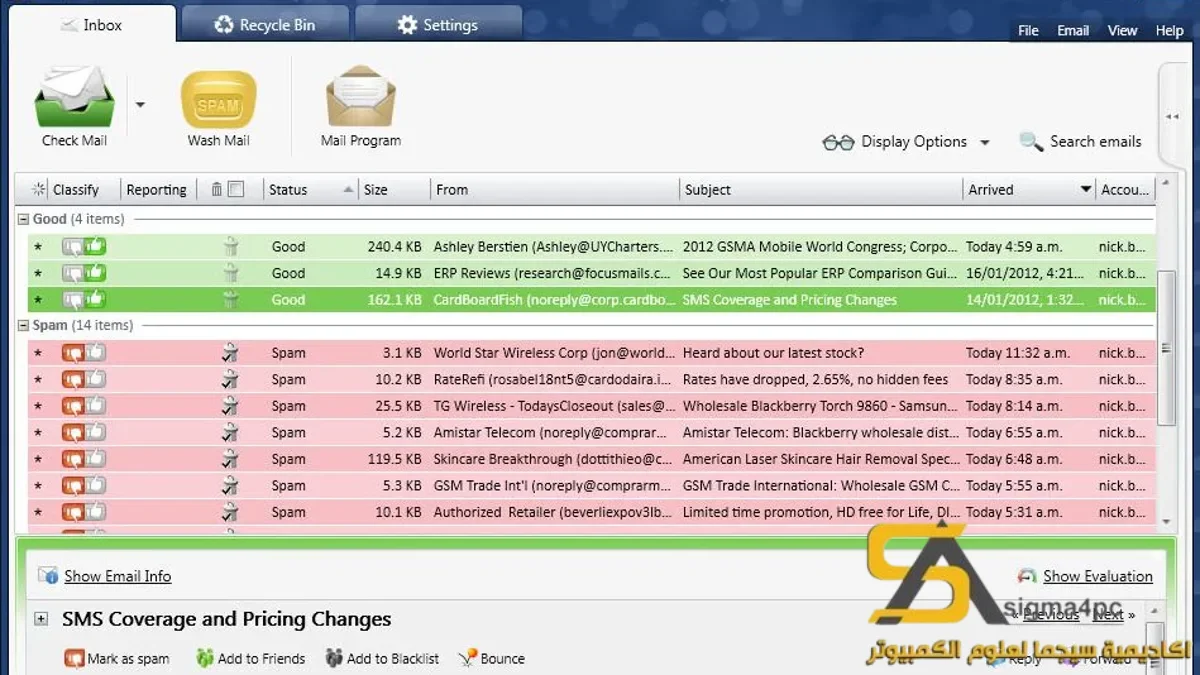The image size is (1200, 675).
Task: Click the Reporting column header
Action: click(156, 189)
